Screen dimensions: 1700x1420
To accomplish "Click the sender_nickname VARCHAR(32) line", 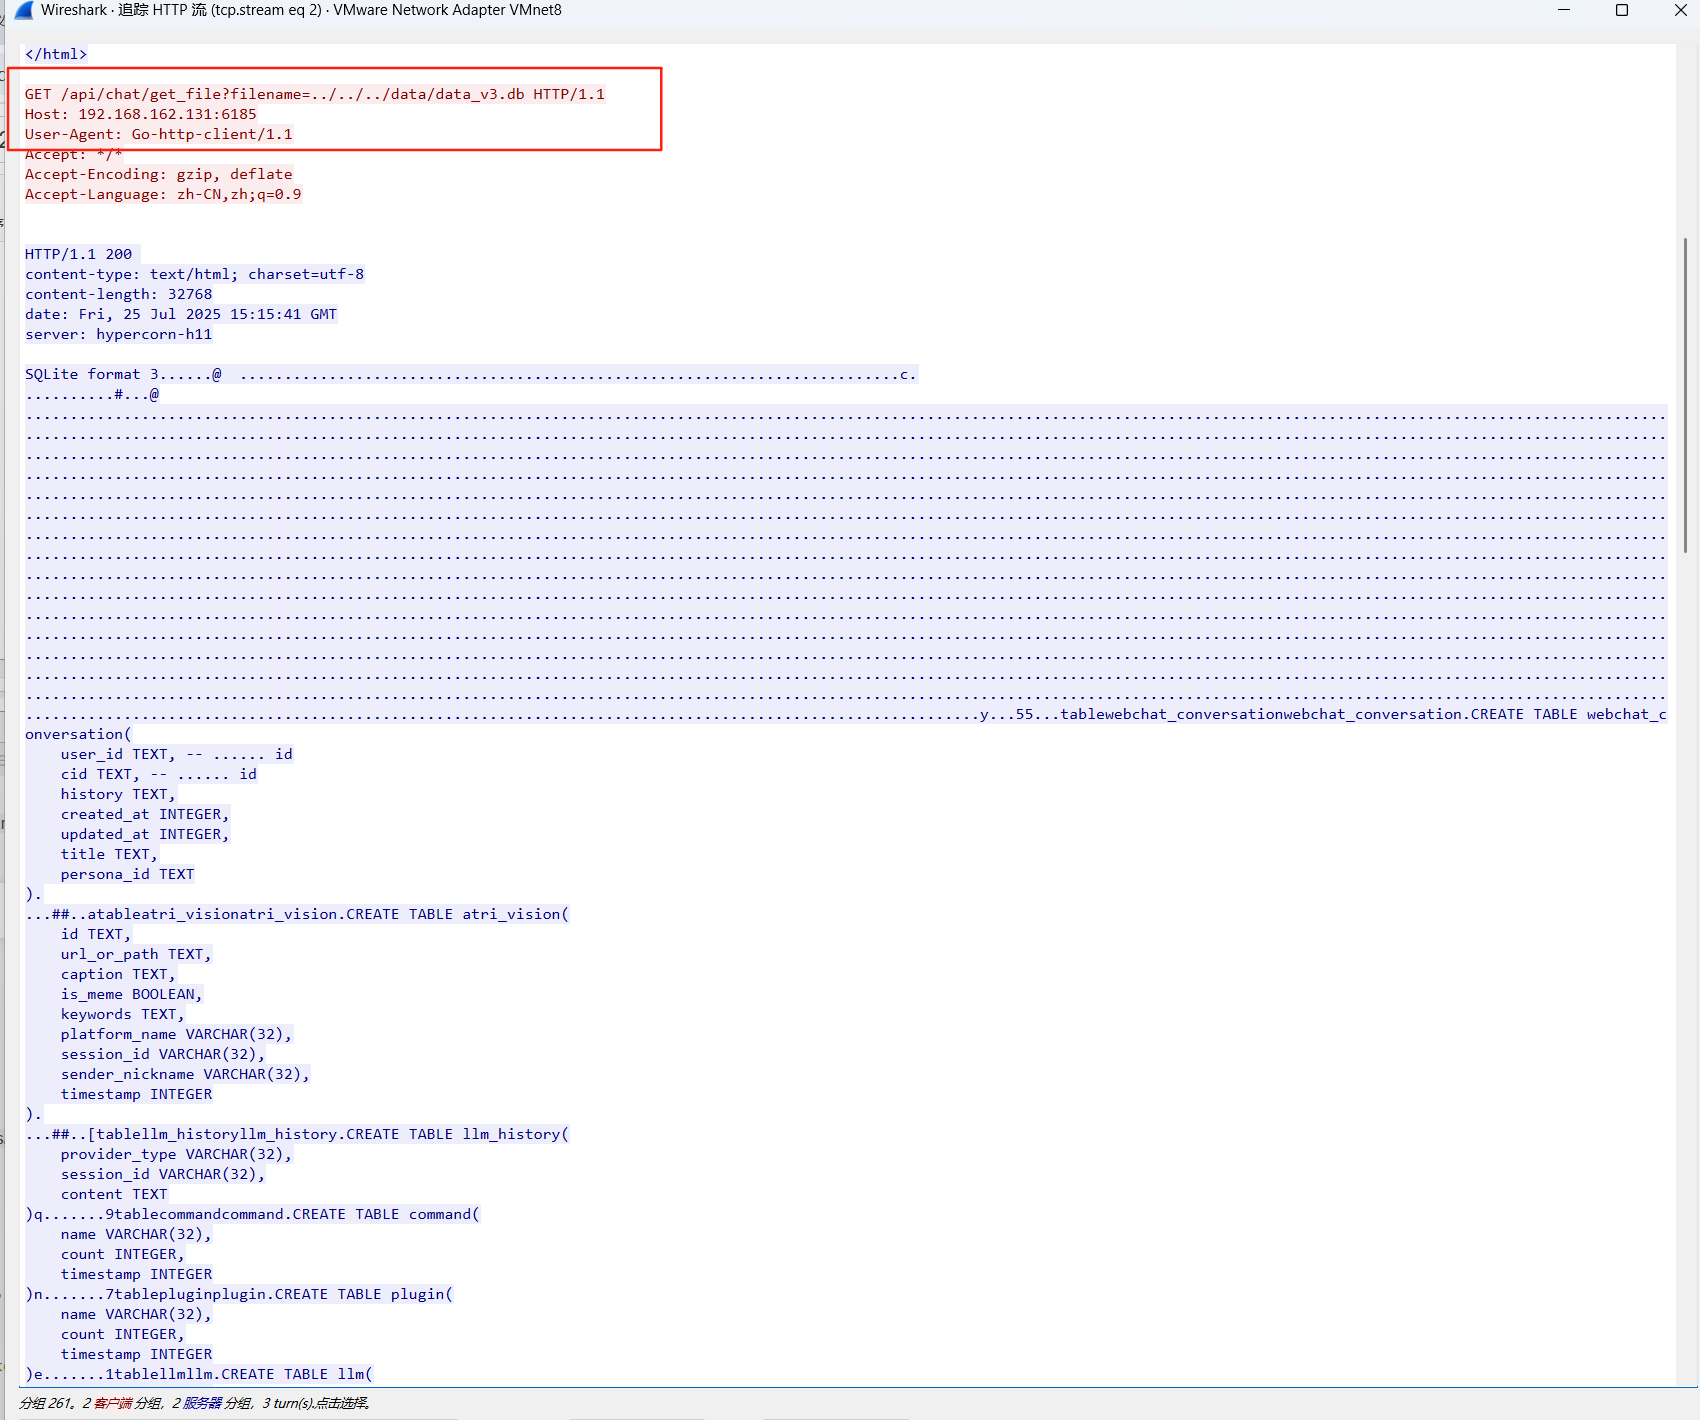I will [x=185, y=1074].
